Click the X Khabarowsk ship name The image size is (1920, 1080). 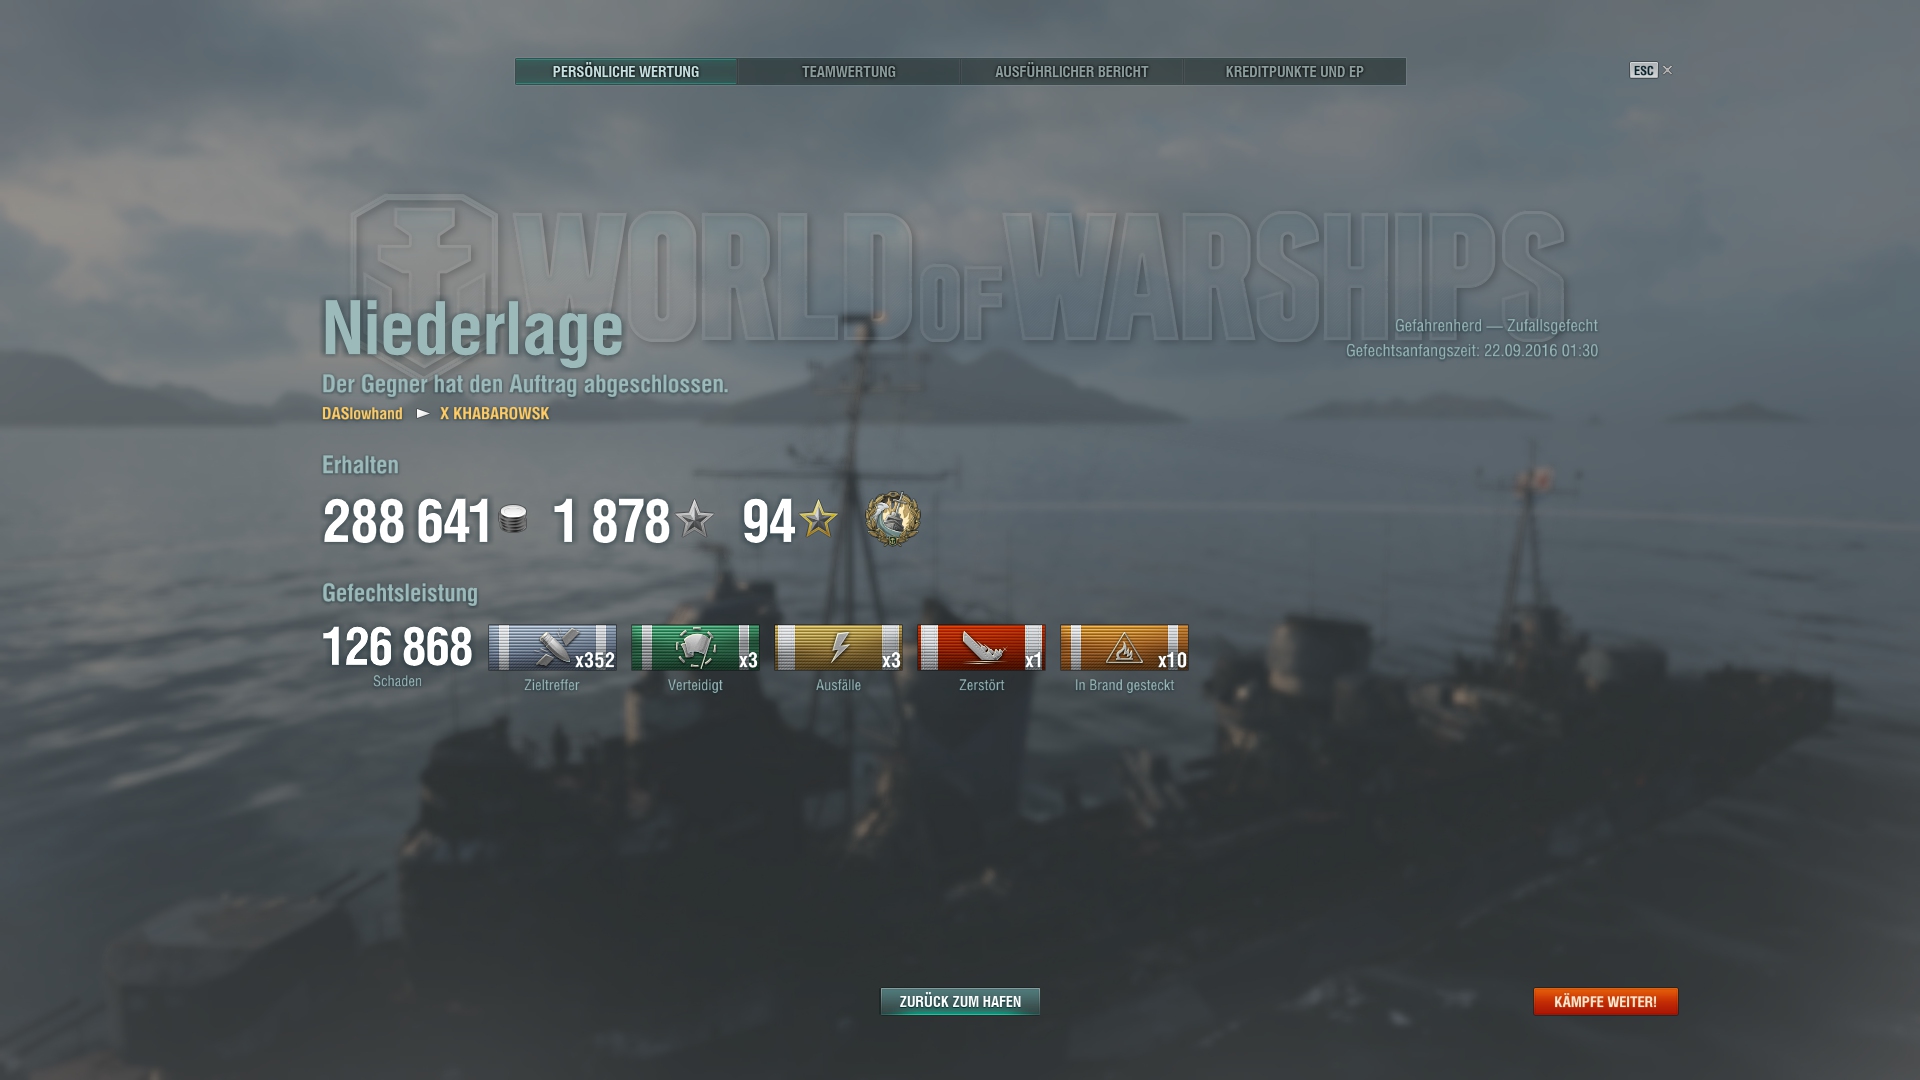tap(494, 413)
